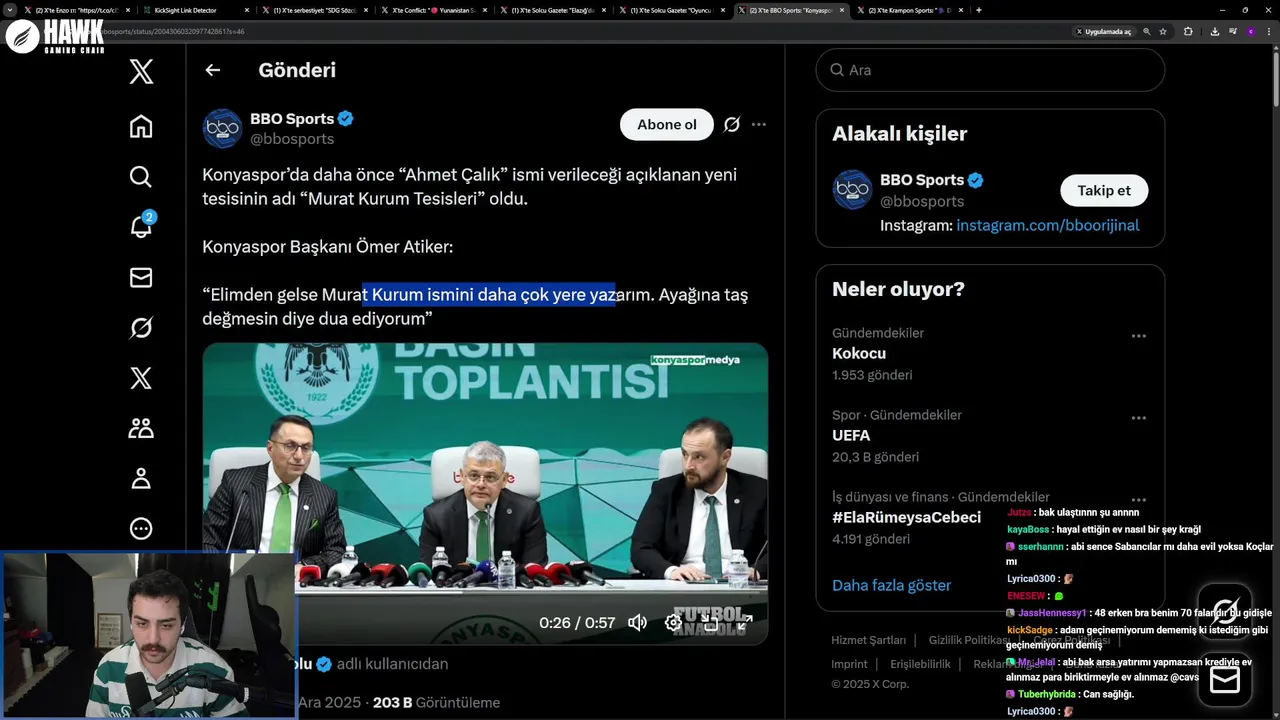The width and height of the screenshot is (1280, 720).
Task: Open #ElaRümeysaCebeci trending topic
Action: [x=906, y=517]
